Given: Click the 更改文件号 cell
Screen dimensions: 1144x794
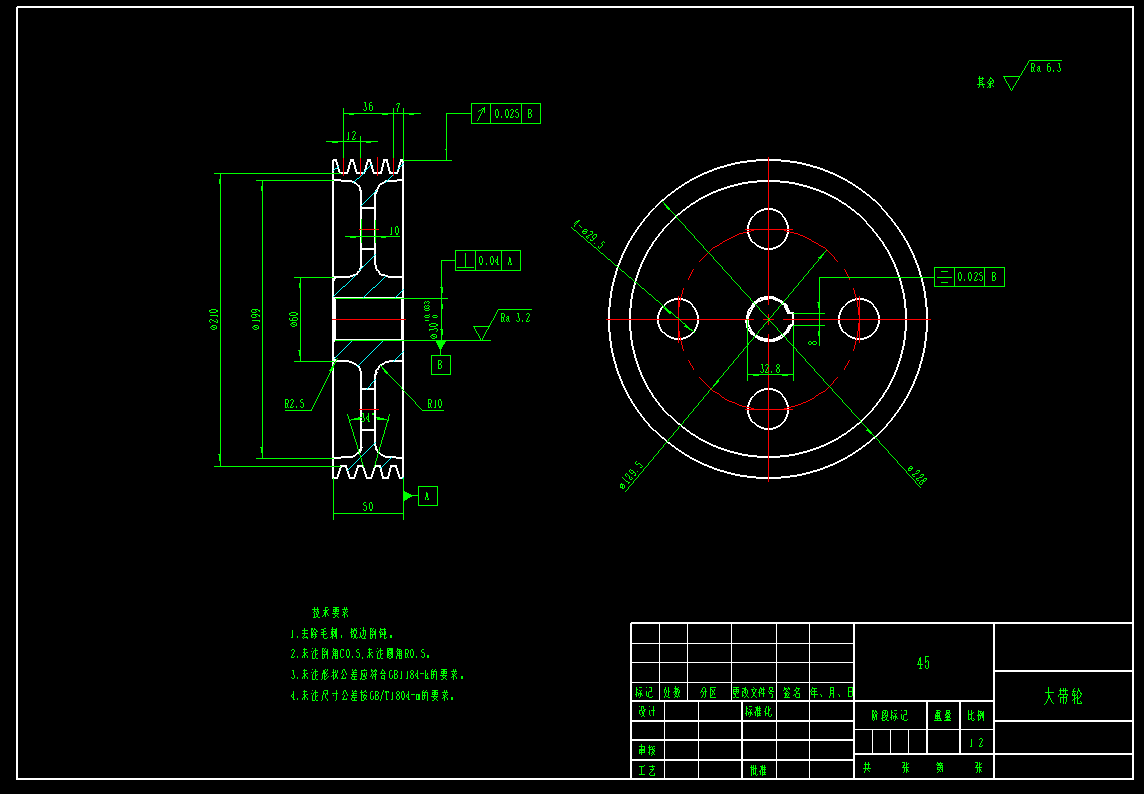Looking at the screenshot, I should pos(754,692).
